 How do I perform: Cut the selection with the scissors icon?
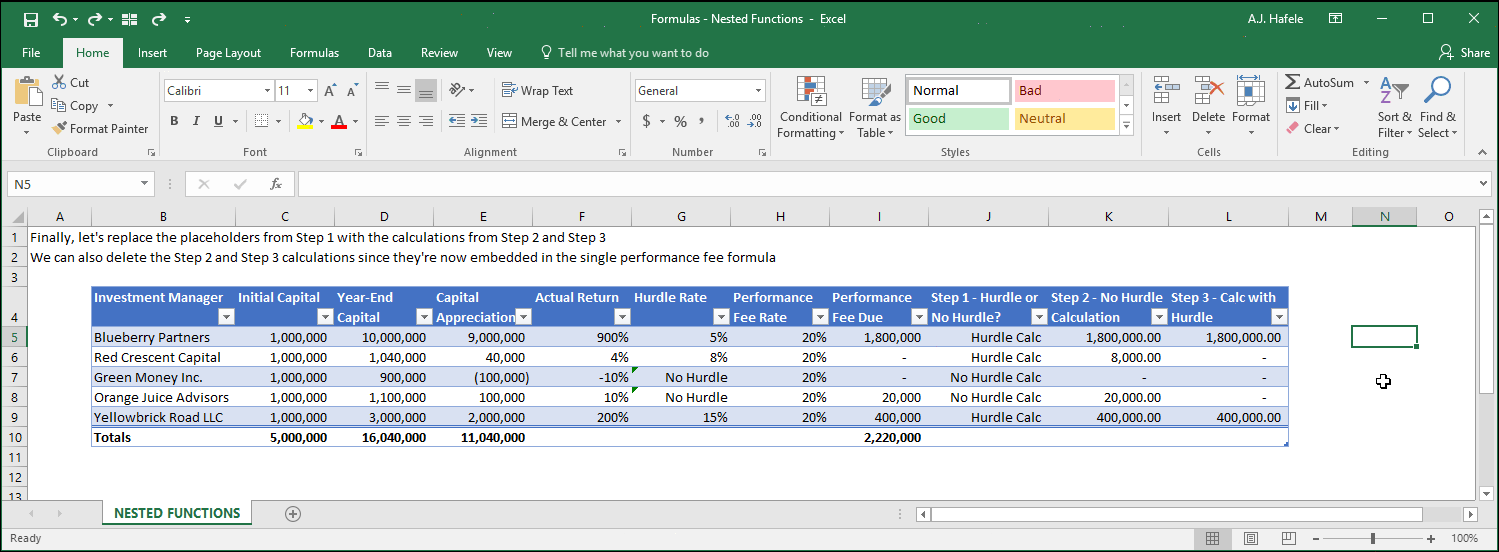coord(59,83)
